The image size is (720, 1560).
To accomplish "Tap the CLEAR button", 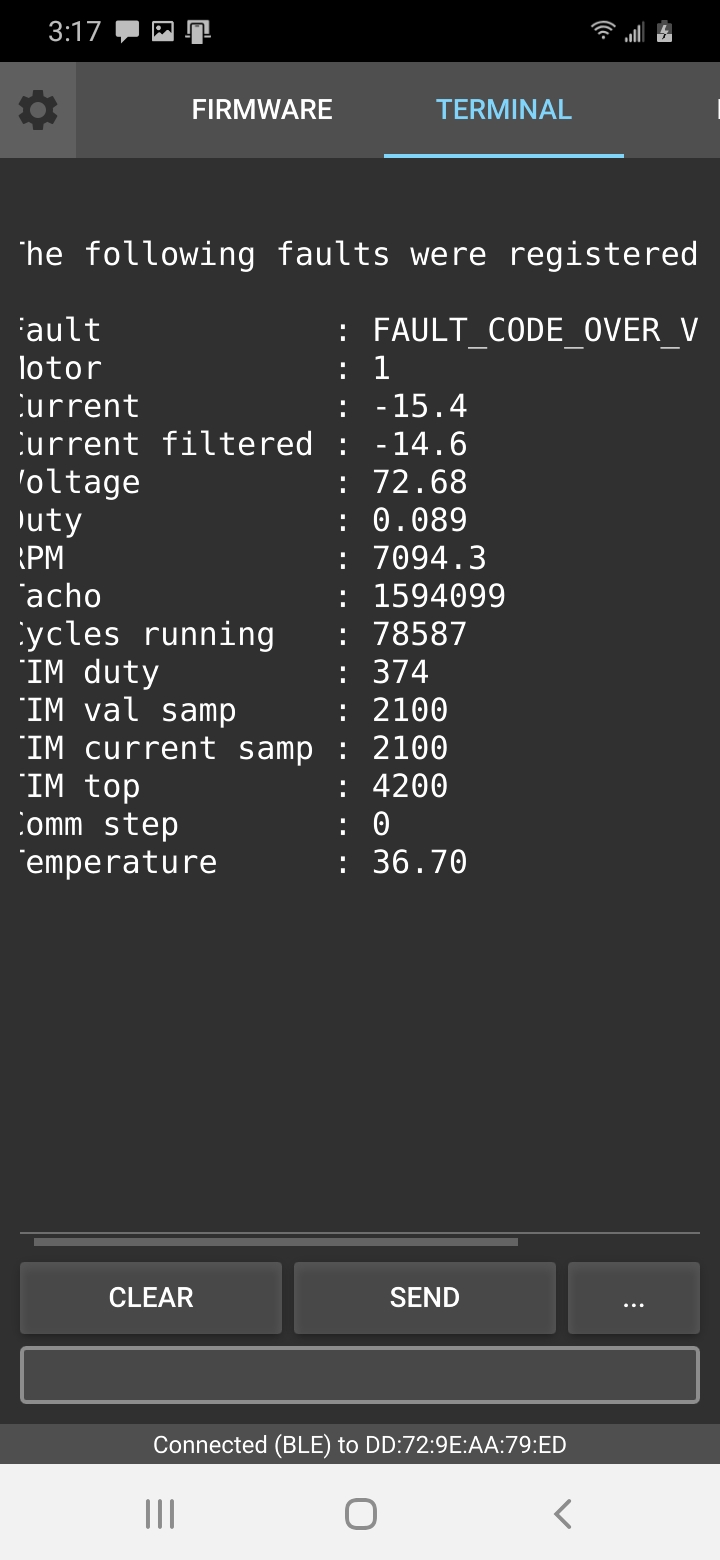I will pyautogui.click(x=151, y=1297).
